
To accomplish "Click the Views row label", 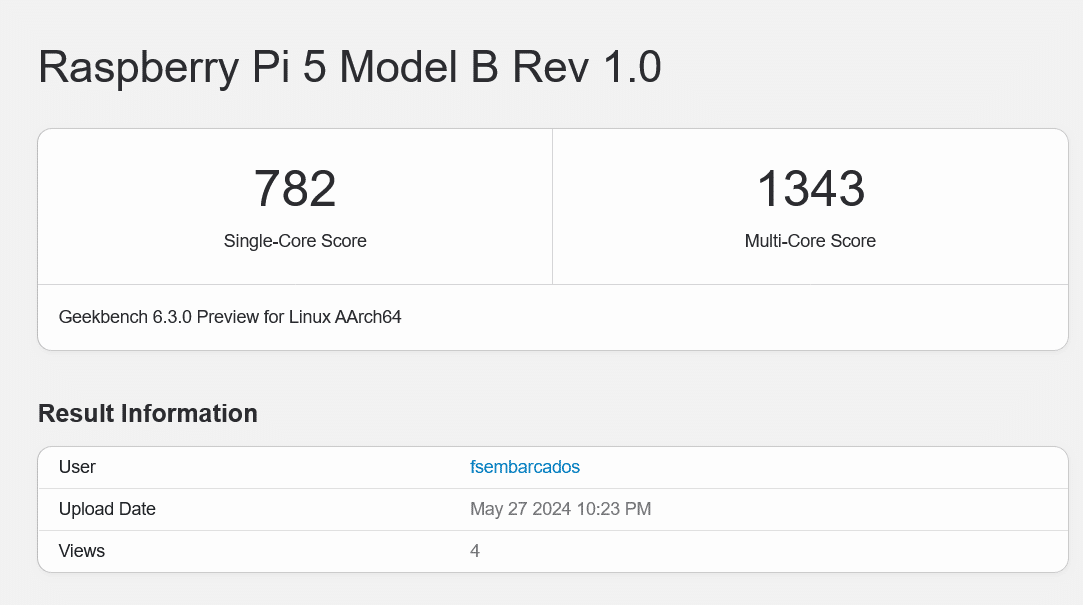I will 82,551.
